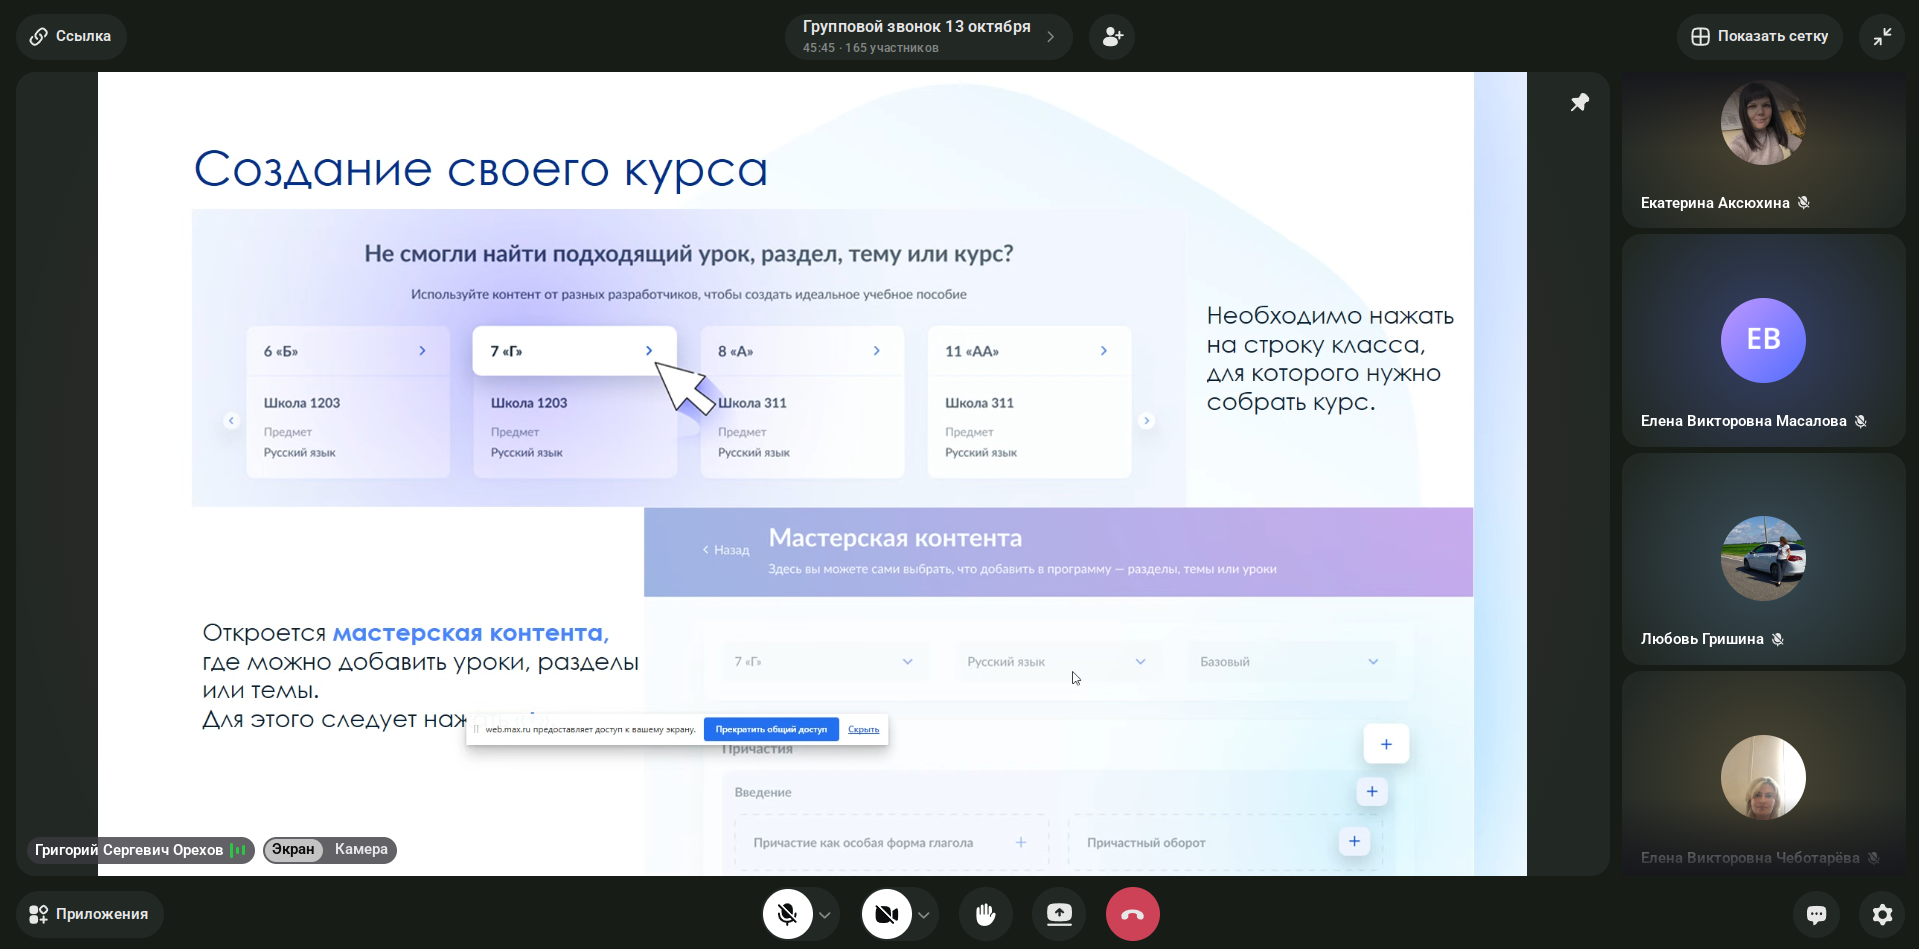Image resolution: width=1919 pixels, height=949 pixels.
Task: Add a participant to the call
Action: 1112,37
